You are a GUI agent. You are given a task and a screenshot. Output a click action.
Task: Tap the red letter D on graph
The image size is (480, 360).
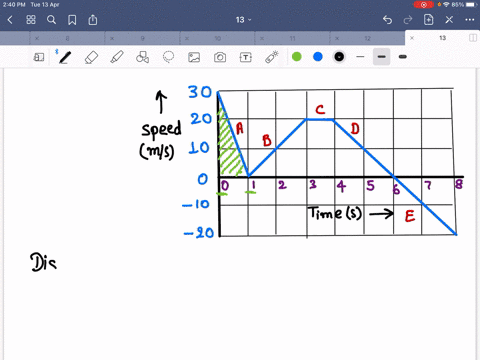[x=355, y=128]
